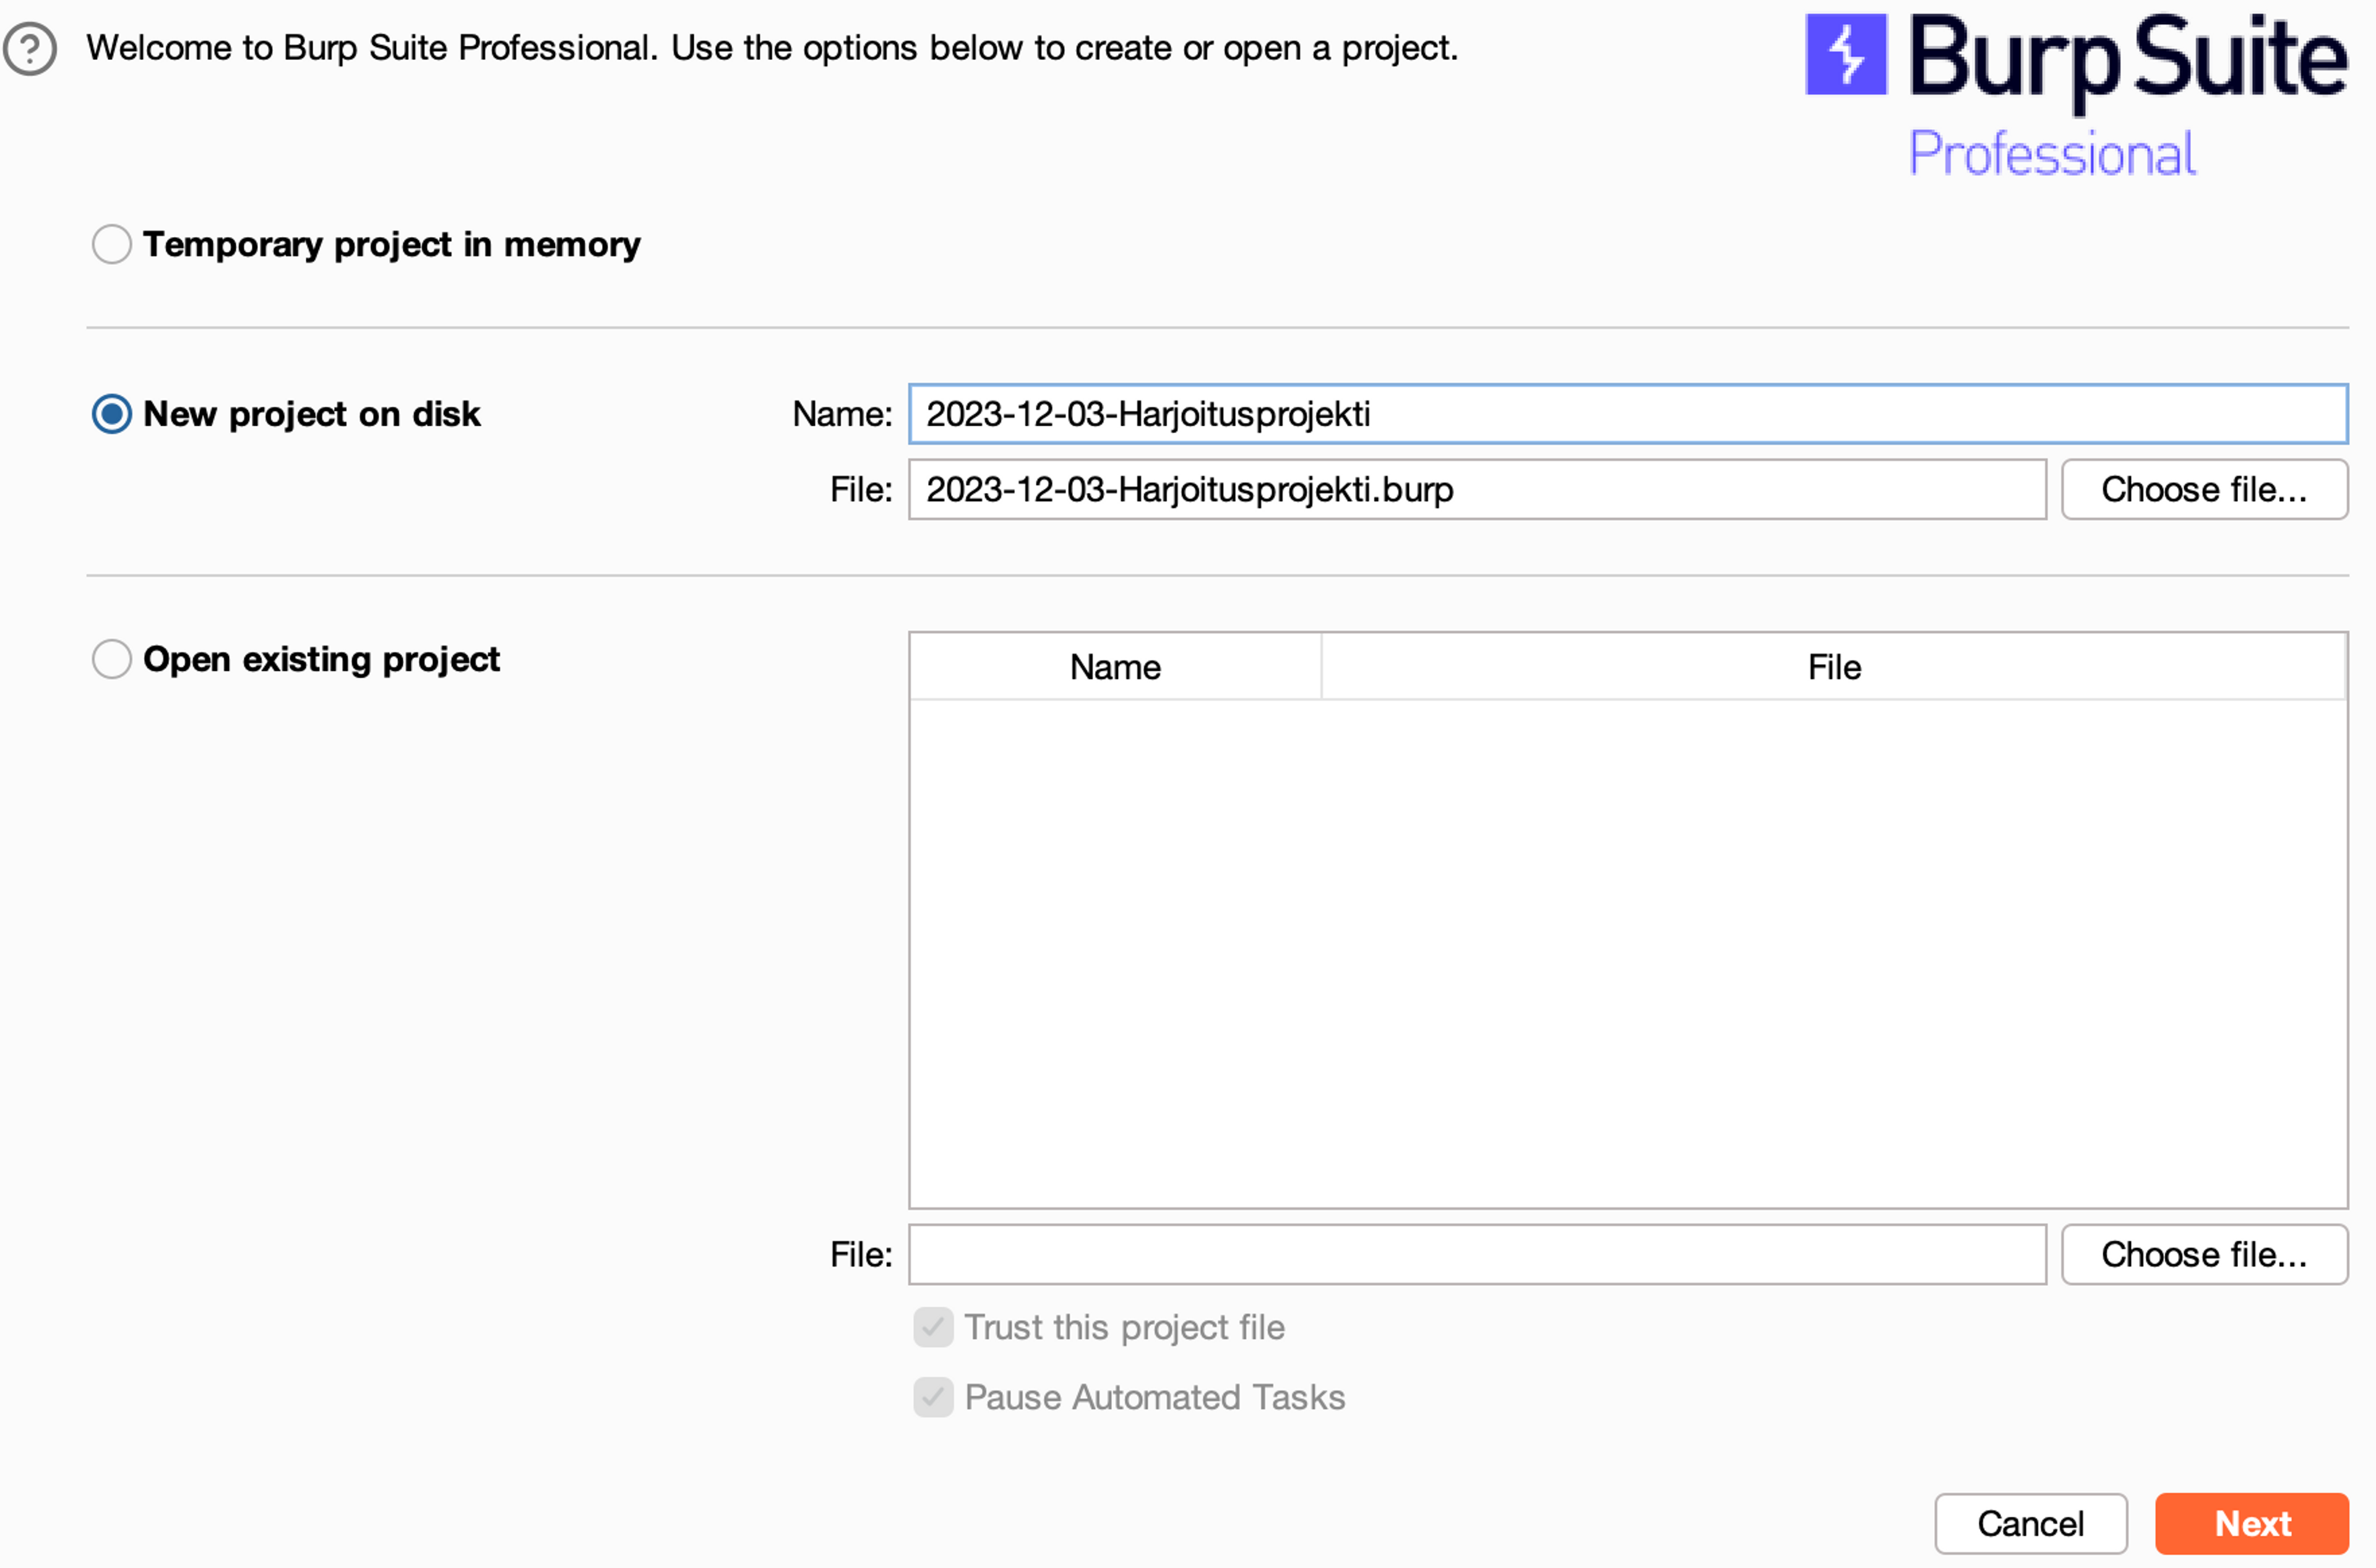Screen dimensions: 2376x1568
Task: Click Choose file for new project
Action: [x=2203, y=490]
